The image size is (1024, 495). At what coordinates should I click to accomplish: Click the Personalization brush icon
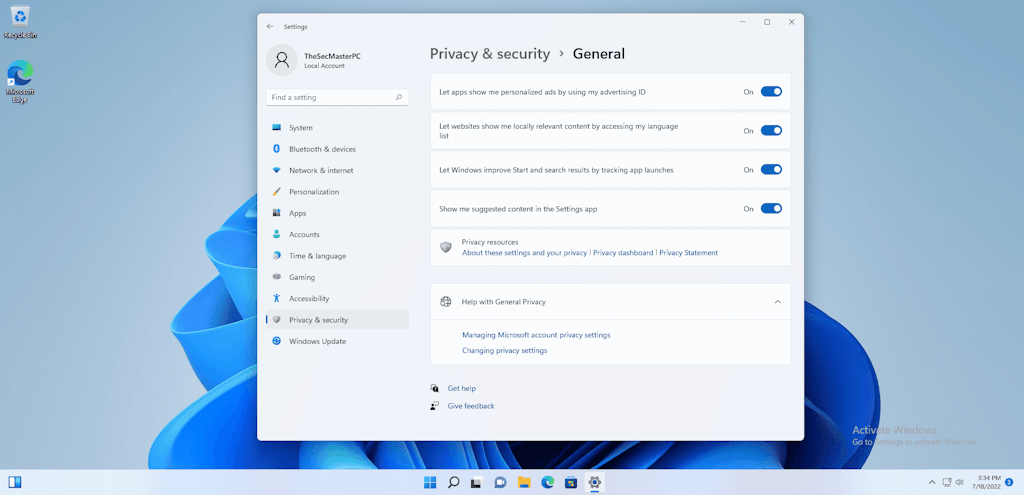pos(276,191)
